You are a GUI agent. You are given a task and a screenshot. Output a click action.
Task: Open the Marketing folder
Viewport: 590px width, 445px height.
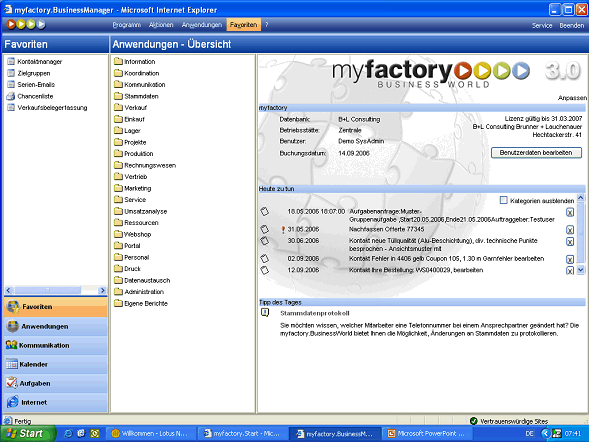(132, 188)
